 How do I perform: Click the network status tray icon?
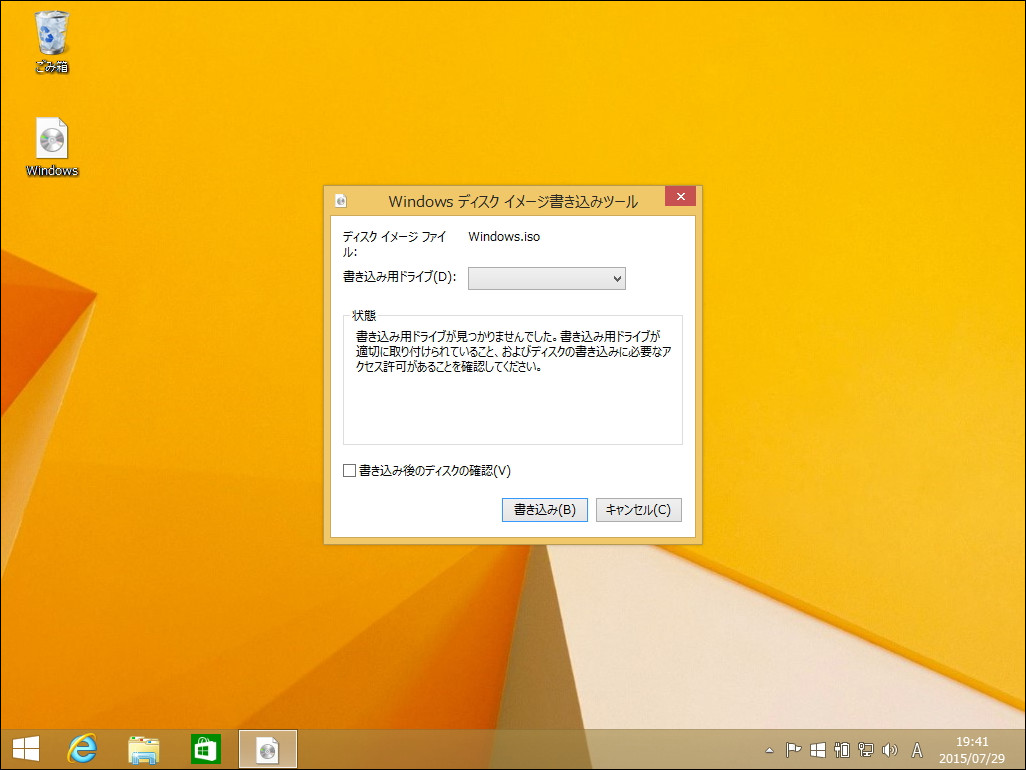click(866, 749)
